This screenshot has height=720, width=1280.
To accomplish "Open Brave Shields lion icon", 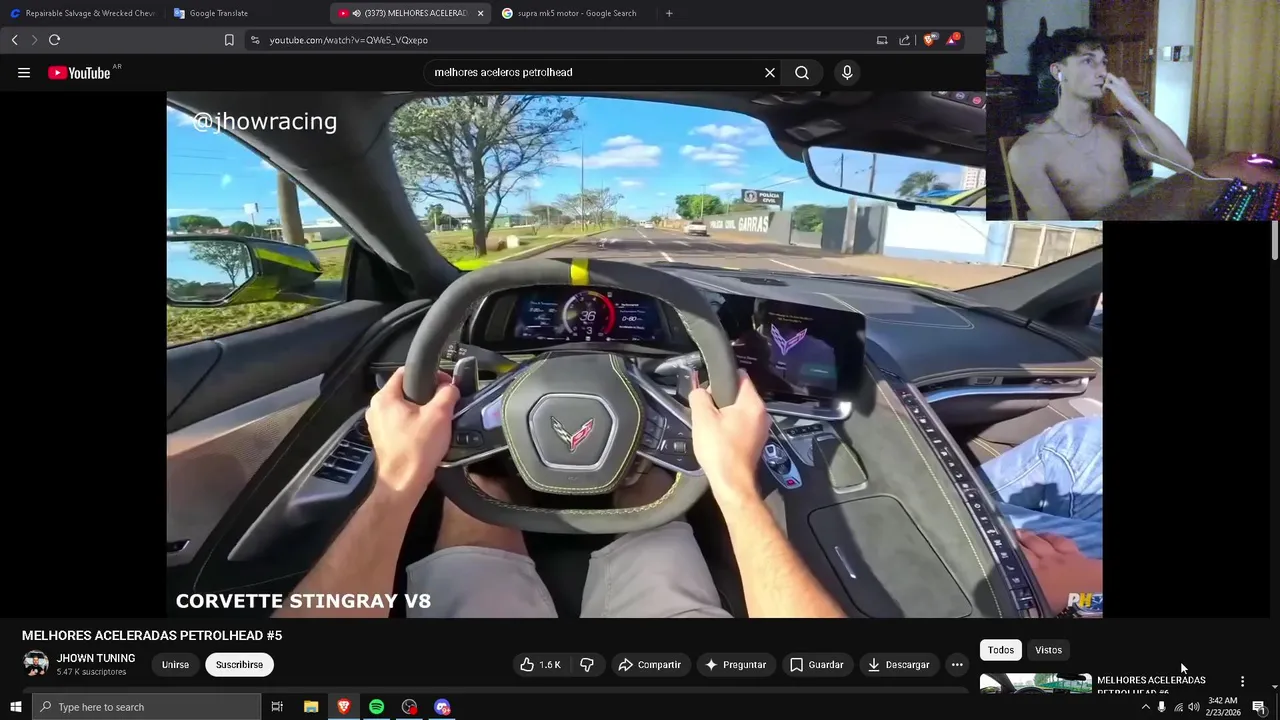I will (929, 40).
